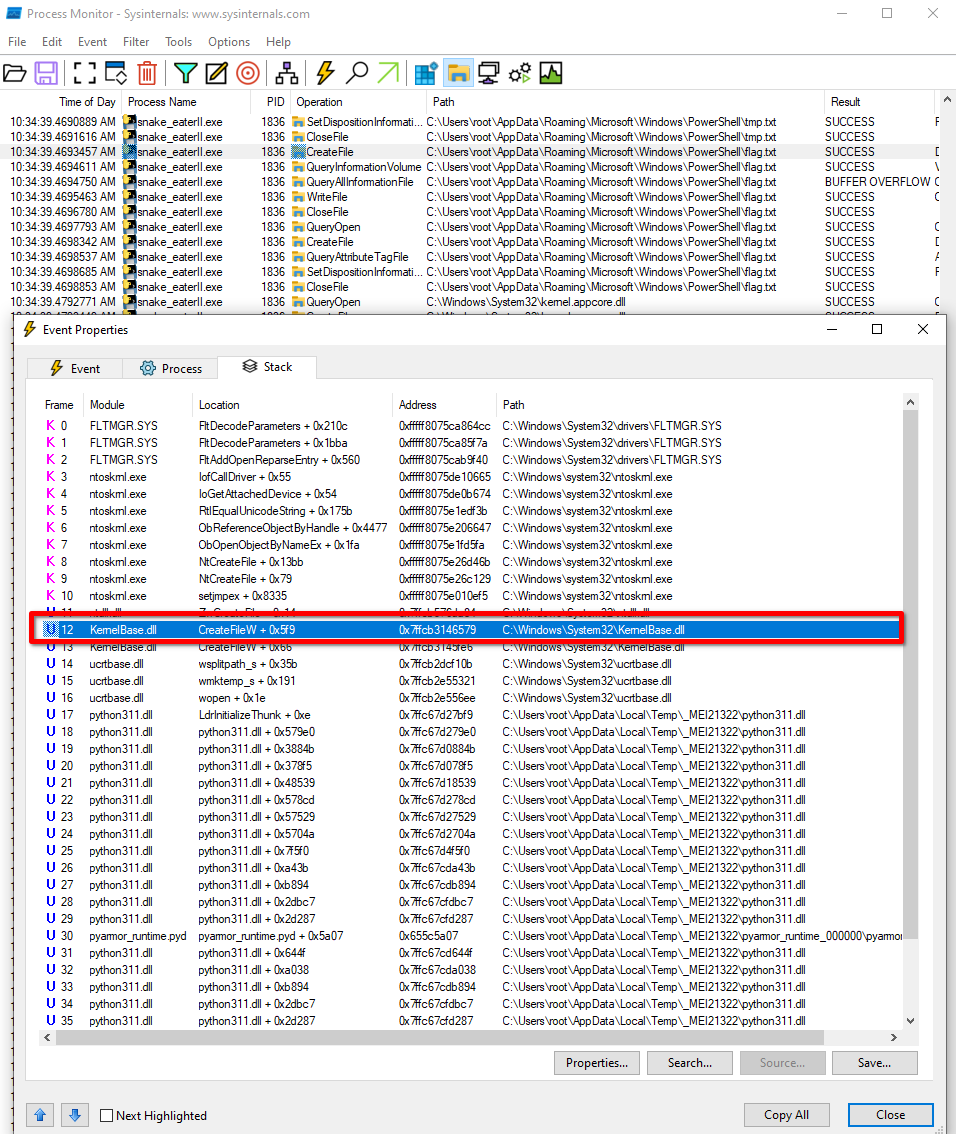
Task: Toggle Show Profiling Events graph icon
Action: (x=551, y=73)
